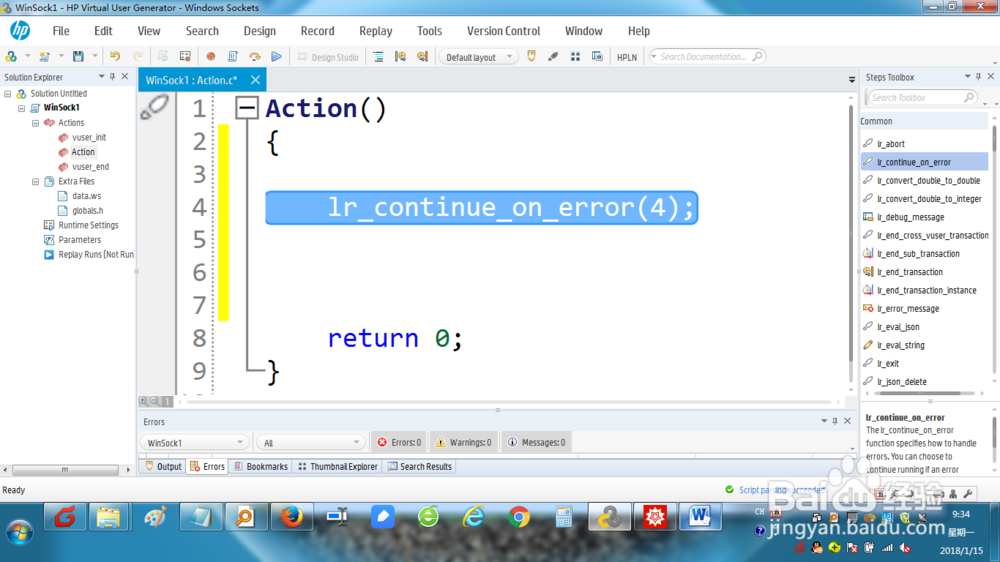
Task: Click the Save script toolbar icon
Action: point(78,57)
